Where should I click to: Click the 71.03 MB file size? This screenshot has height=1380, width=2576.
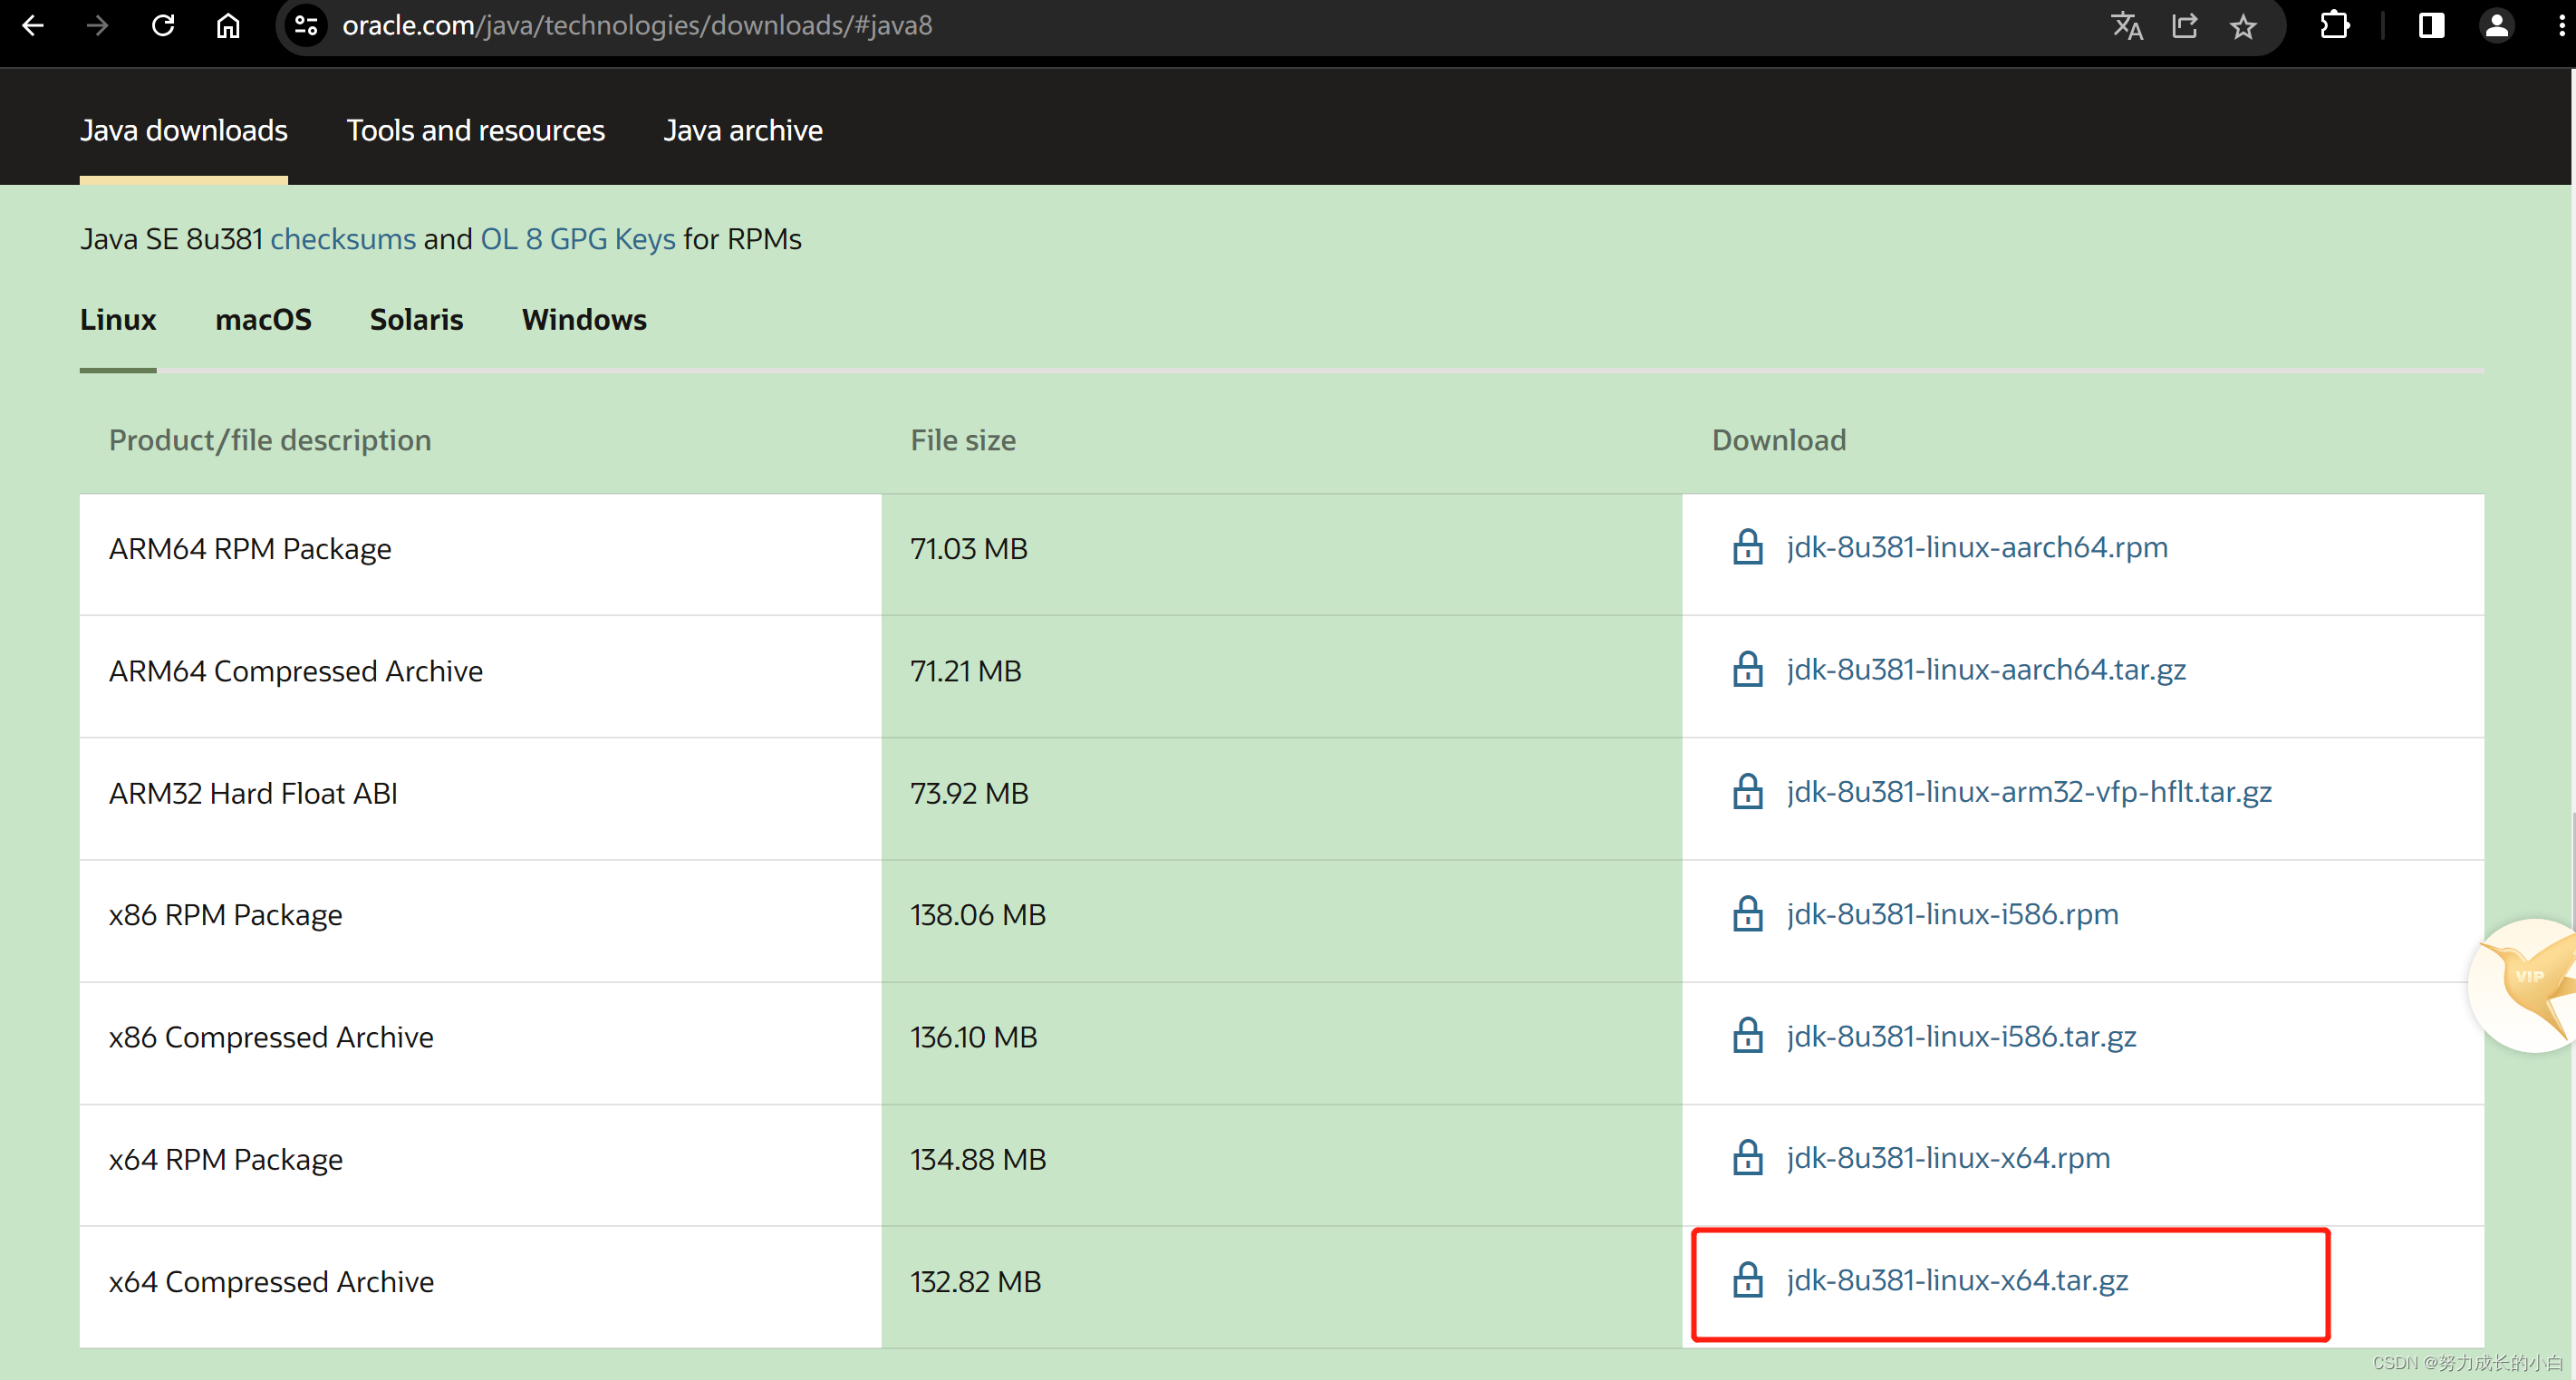click(968, 548)
